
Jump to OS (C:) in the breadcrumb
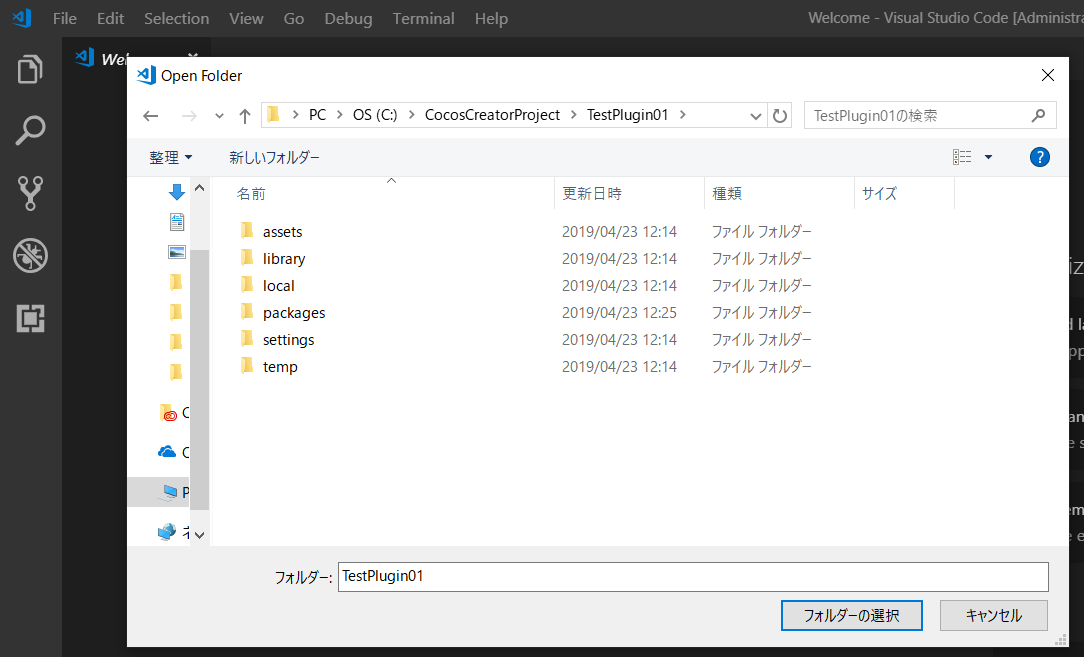click(x=375, y=115)
